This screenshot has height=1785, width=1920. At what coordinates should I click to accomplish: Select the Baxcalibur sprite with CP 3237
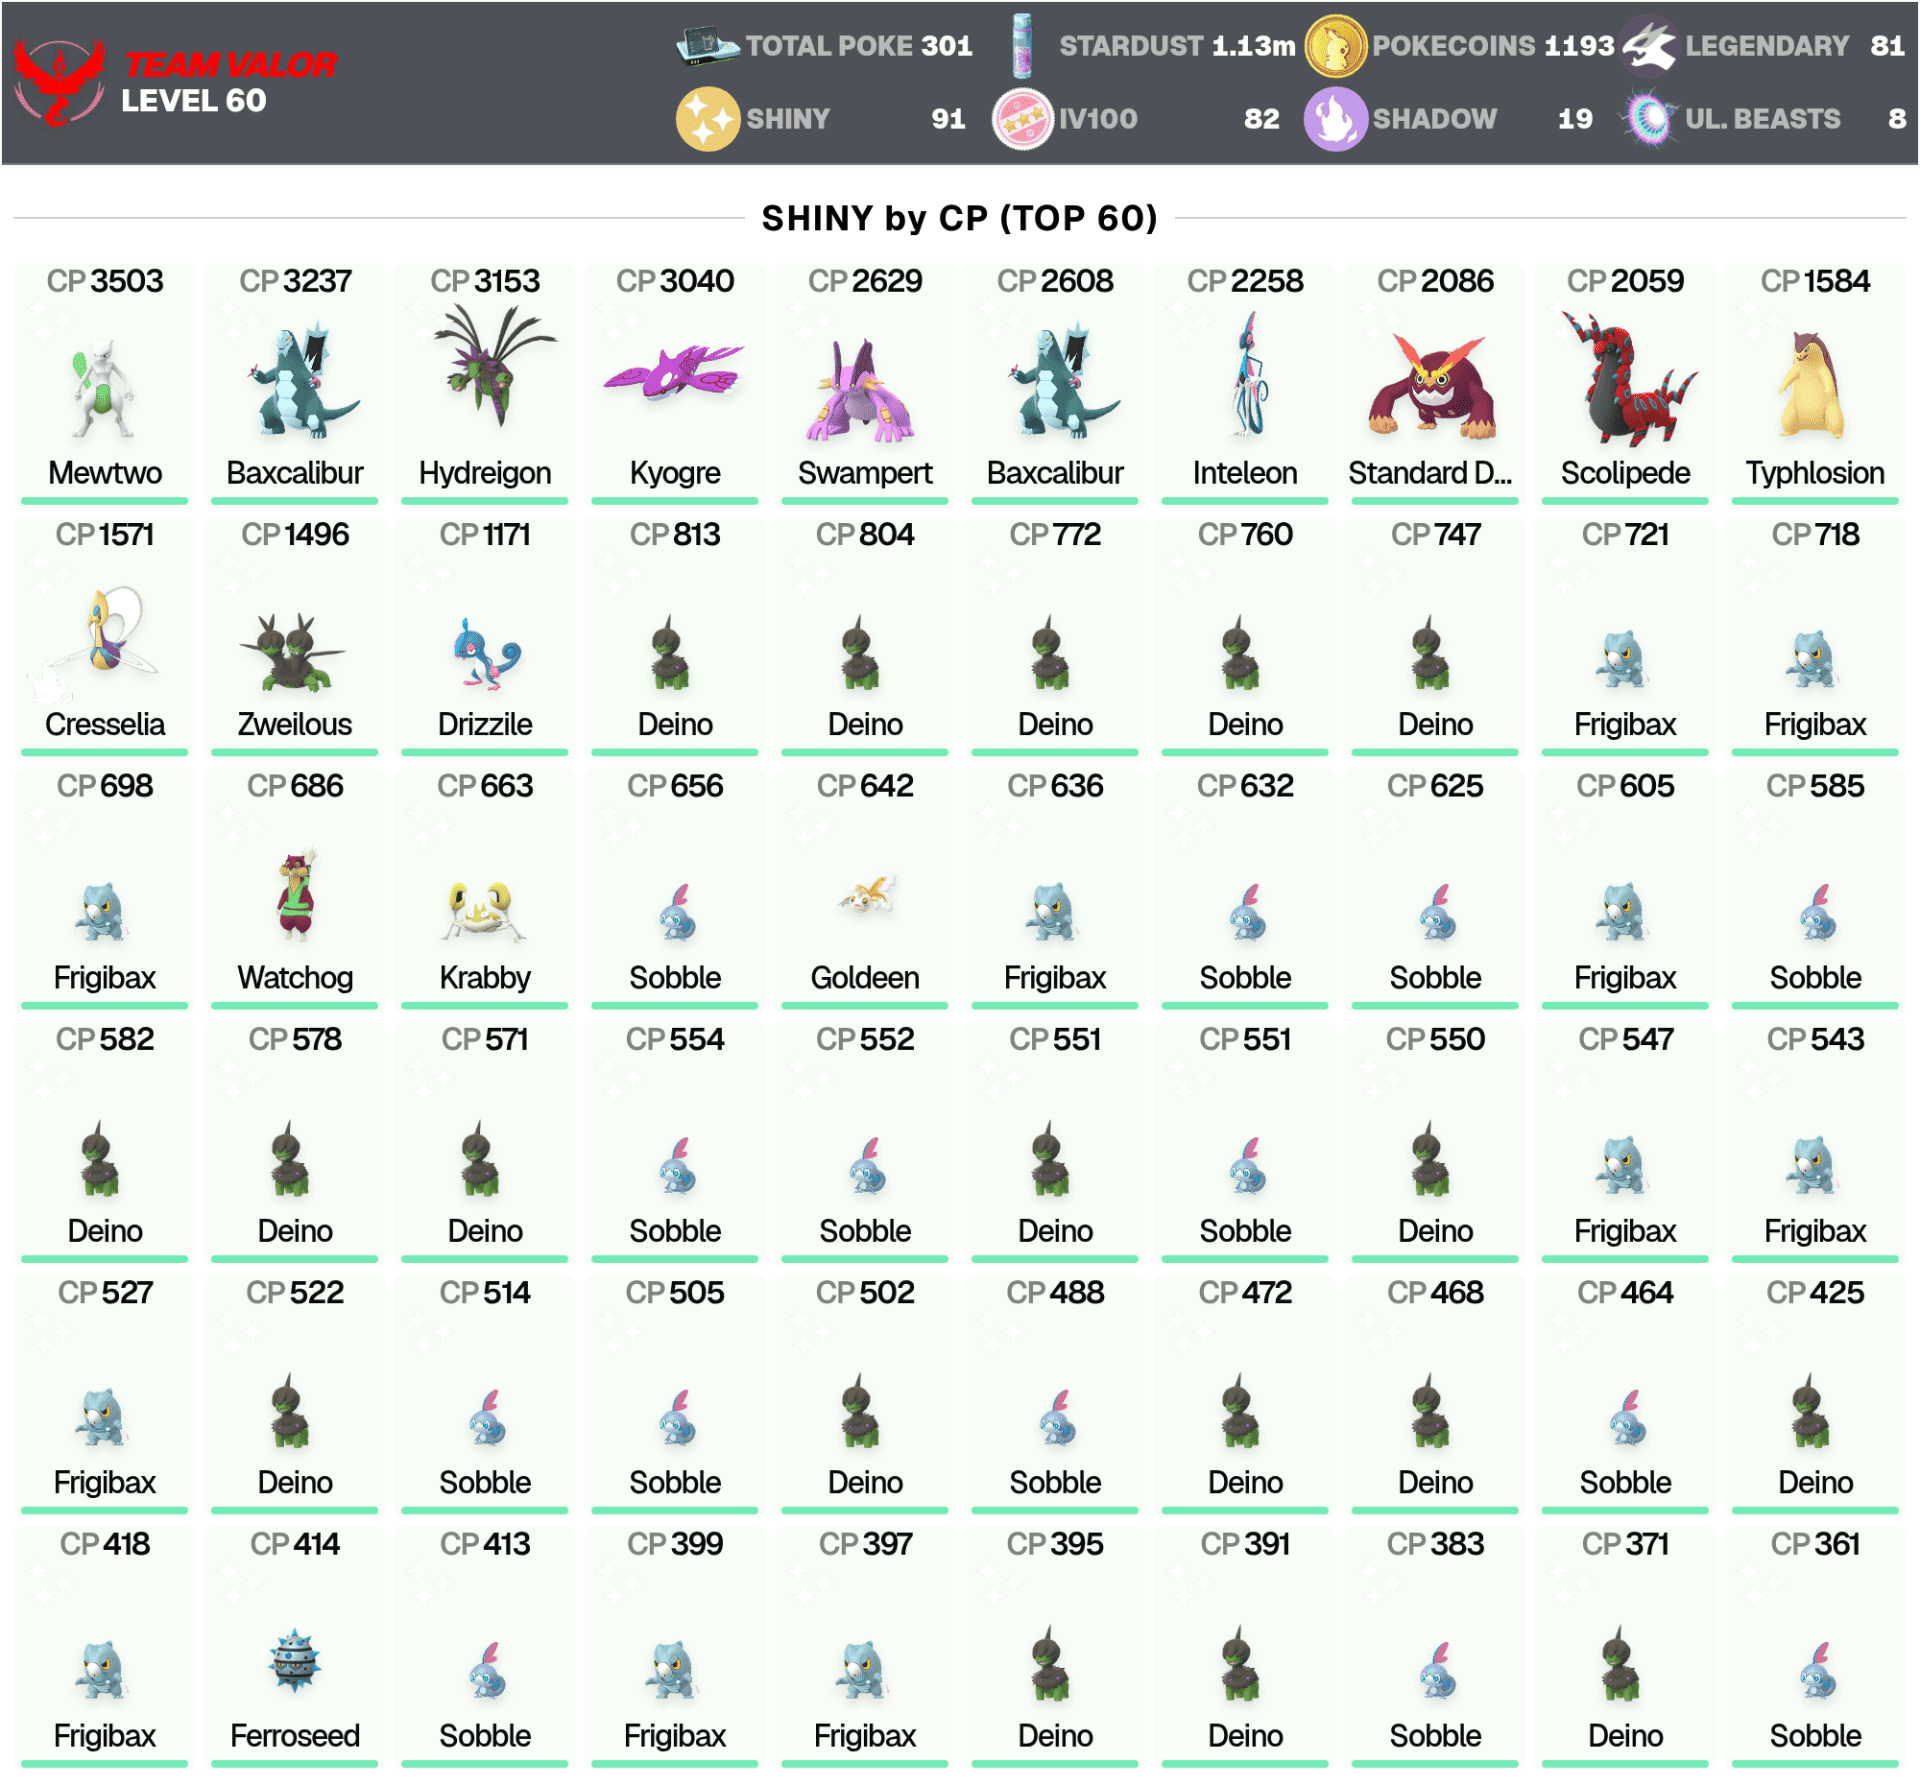pos(302,380)
